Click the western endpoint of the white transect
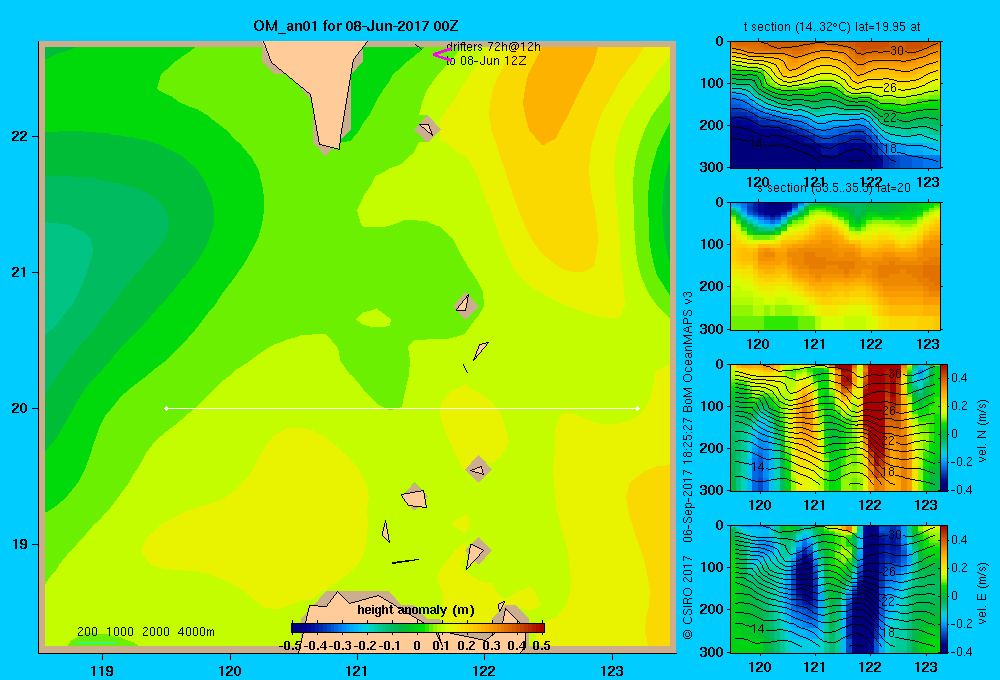Viewport: 1000px width, 680px height. [166, 408]
